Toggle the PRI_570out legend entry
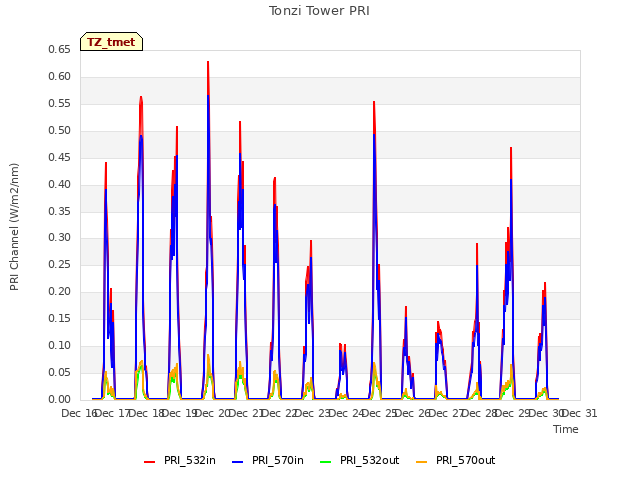The image size is (640, 480). tap(456, 460)
